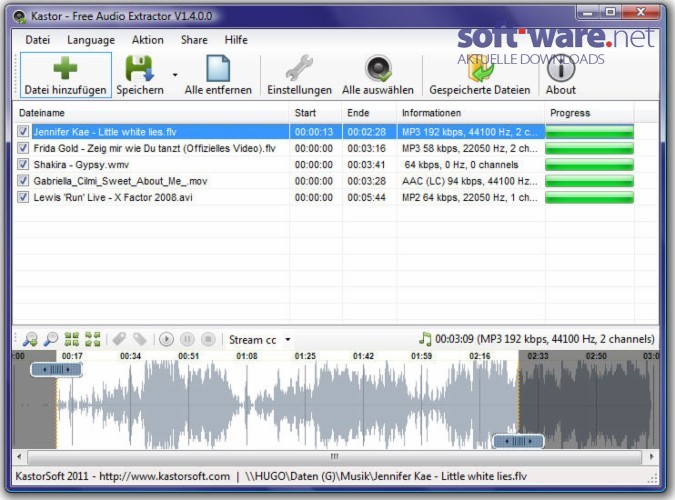Click the zoom out magnifier icon
The width and height of the screenshot is (675, 500).
(x=51, y=339)
